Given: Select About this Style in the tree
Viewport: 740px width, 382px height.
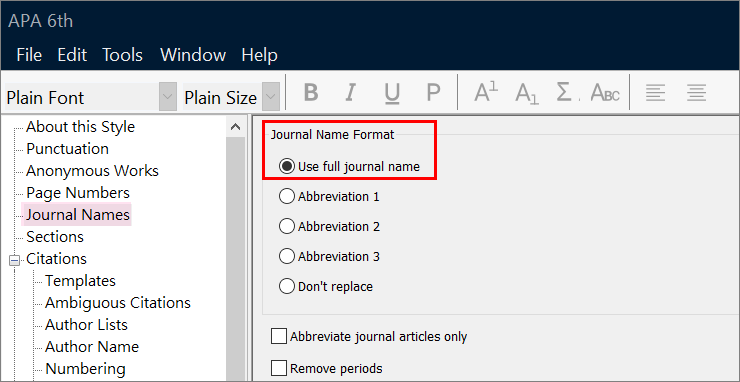Looking at the screenshot, I should [x=80, y=127].
